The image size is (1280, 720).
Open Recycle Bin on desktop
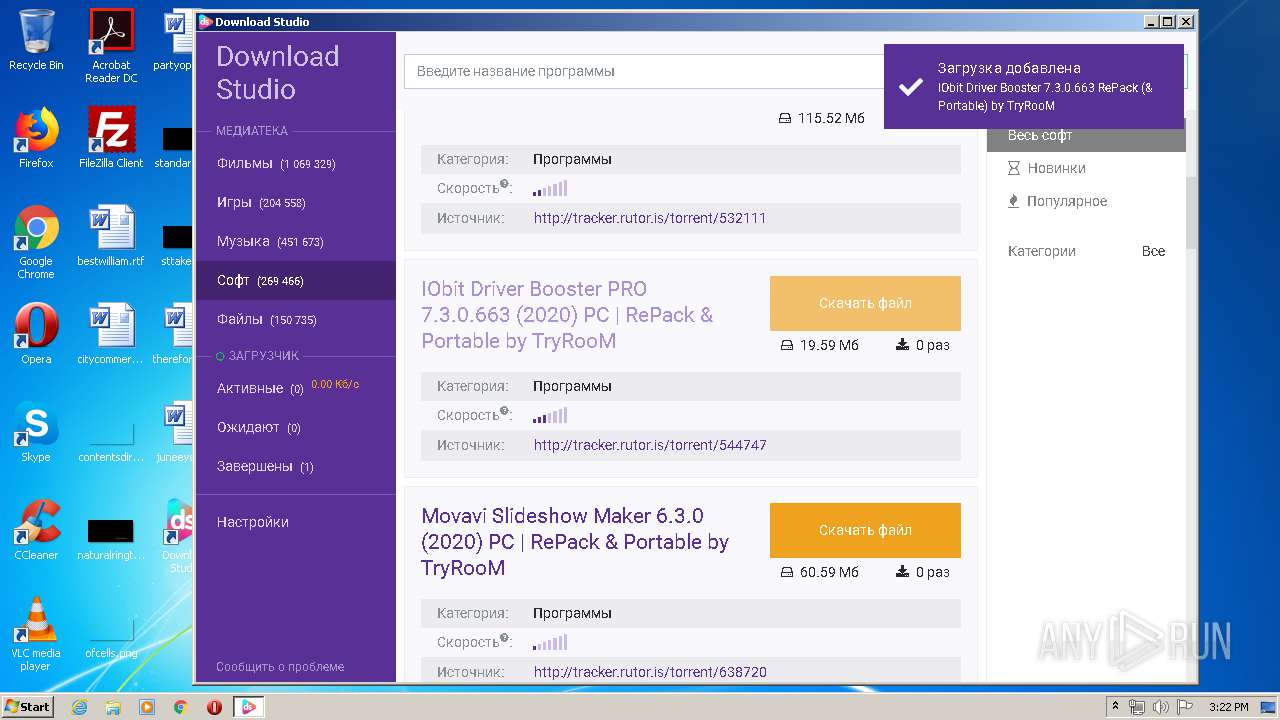click(36, 40)
